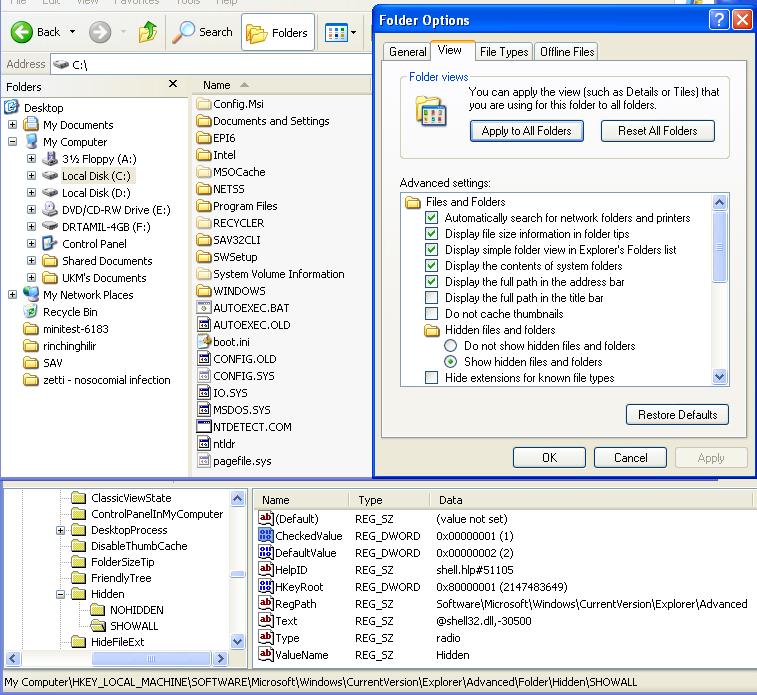Select the CONFIG.SYS file icon

click(204, 375)
